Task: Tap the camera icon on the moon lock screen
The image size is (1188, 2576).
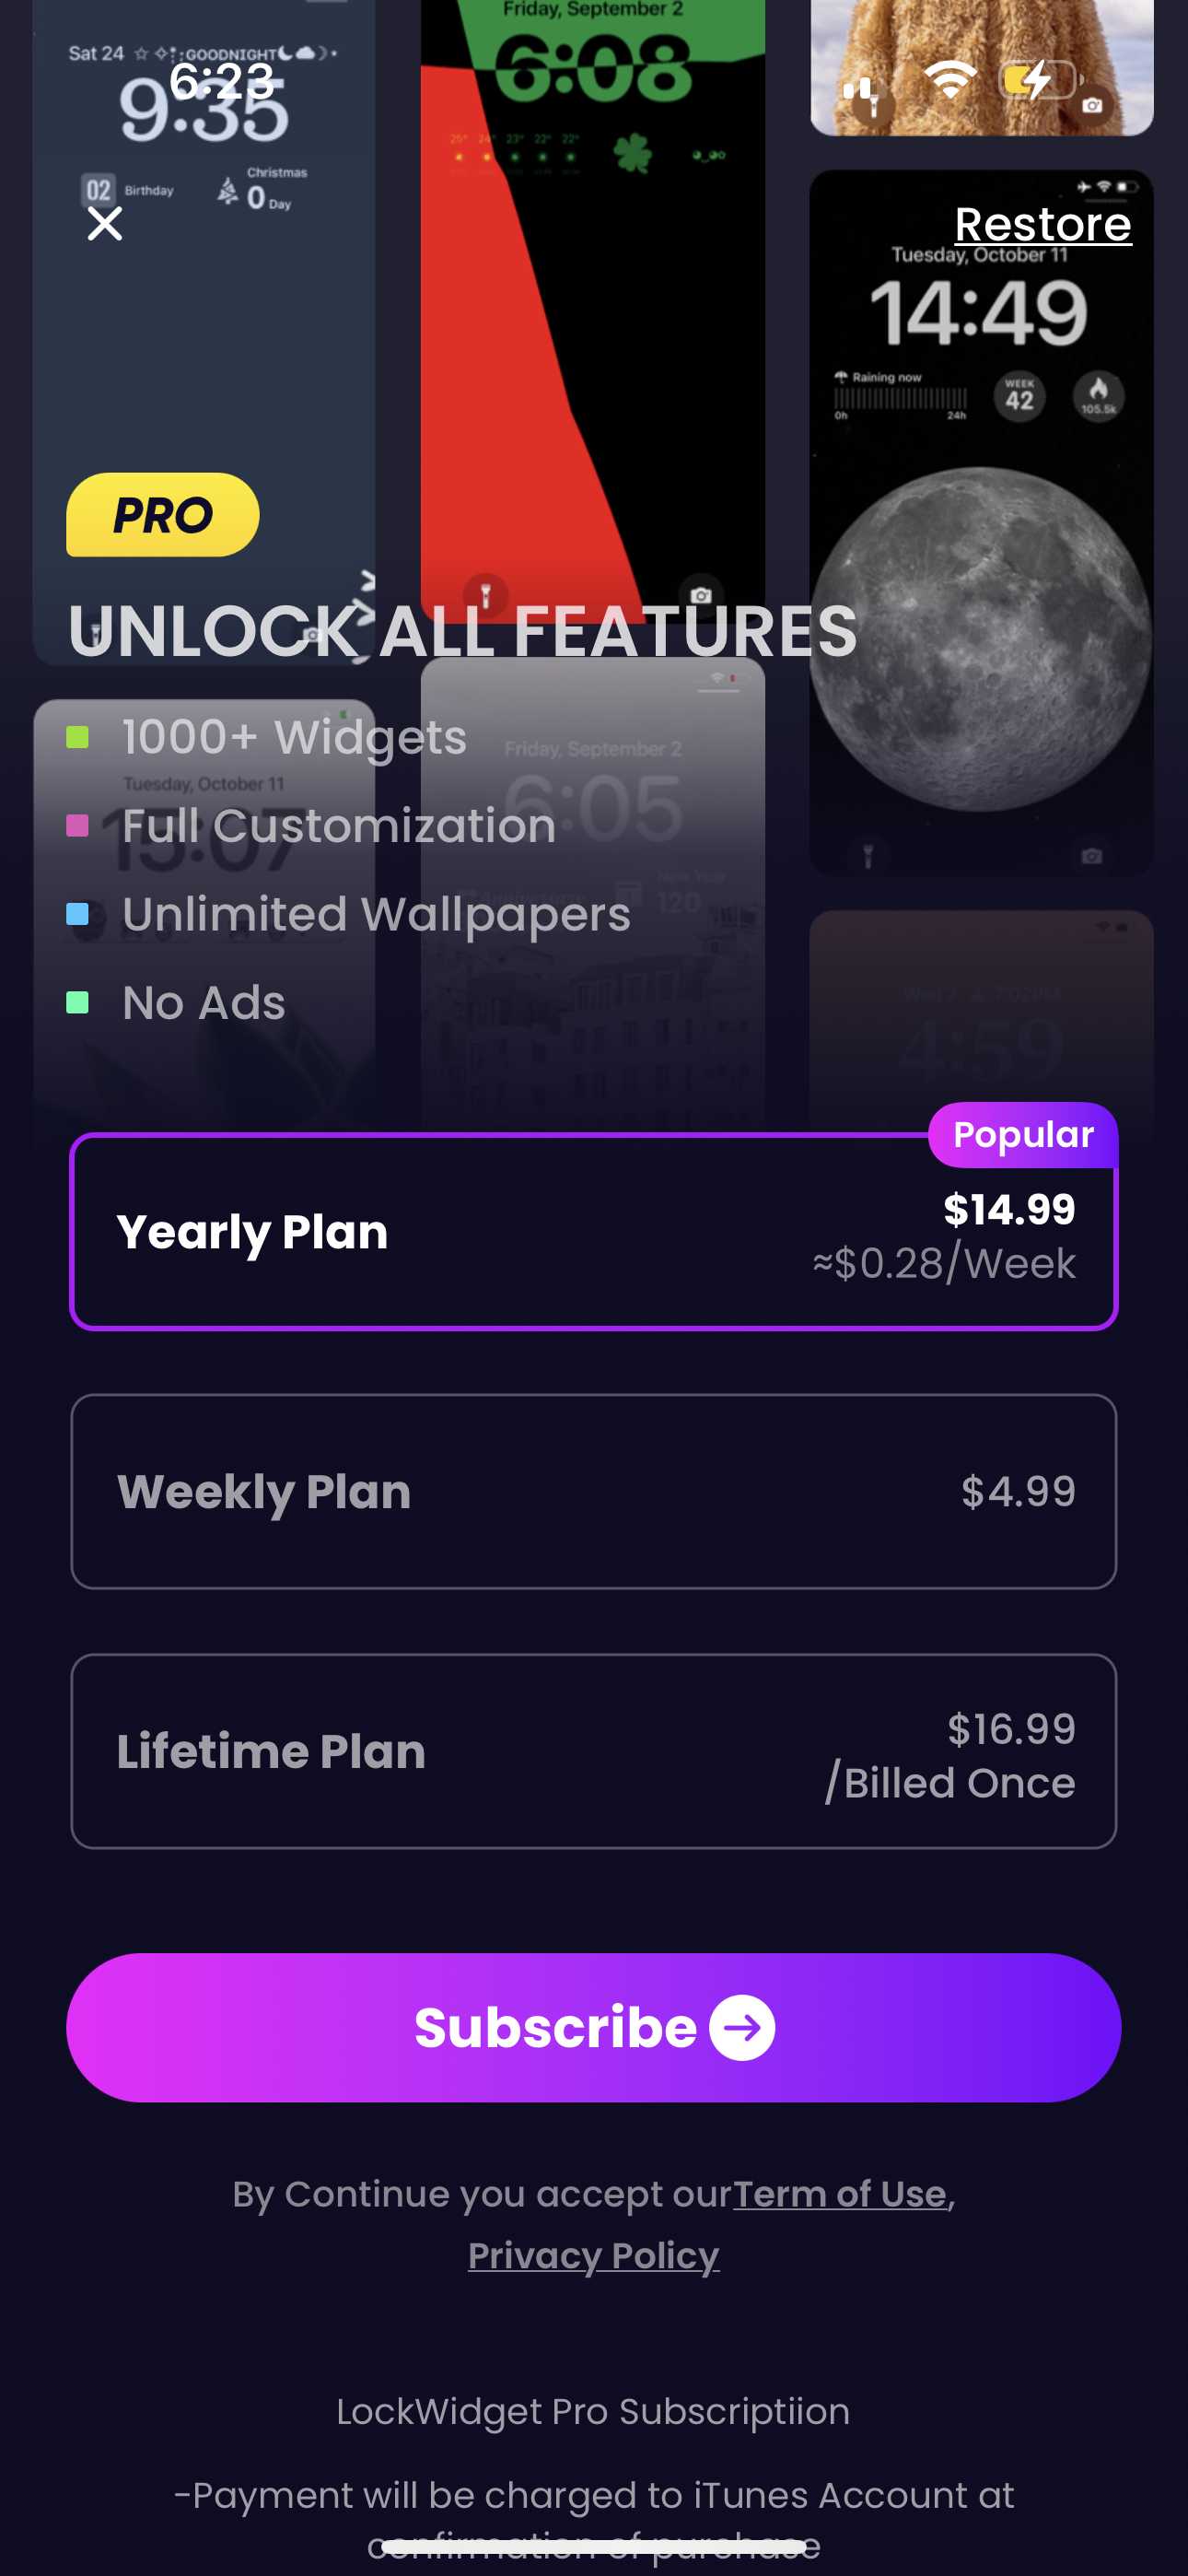Action: click(x=1091, y=855)
